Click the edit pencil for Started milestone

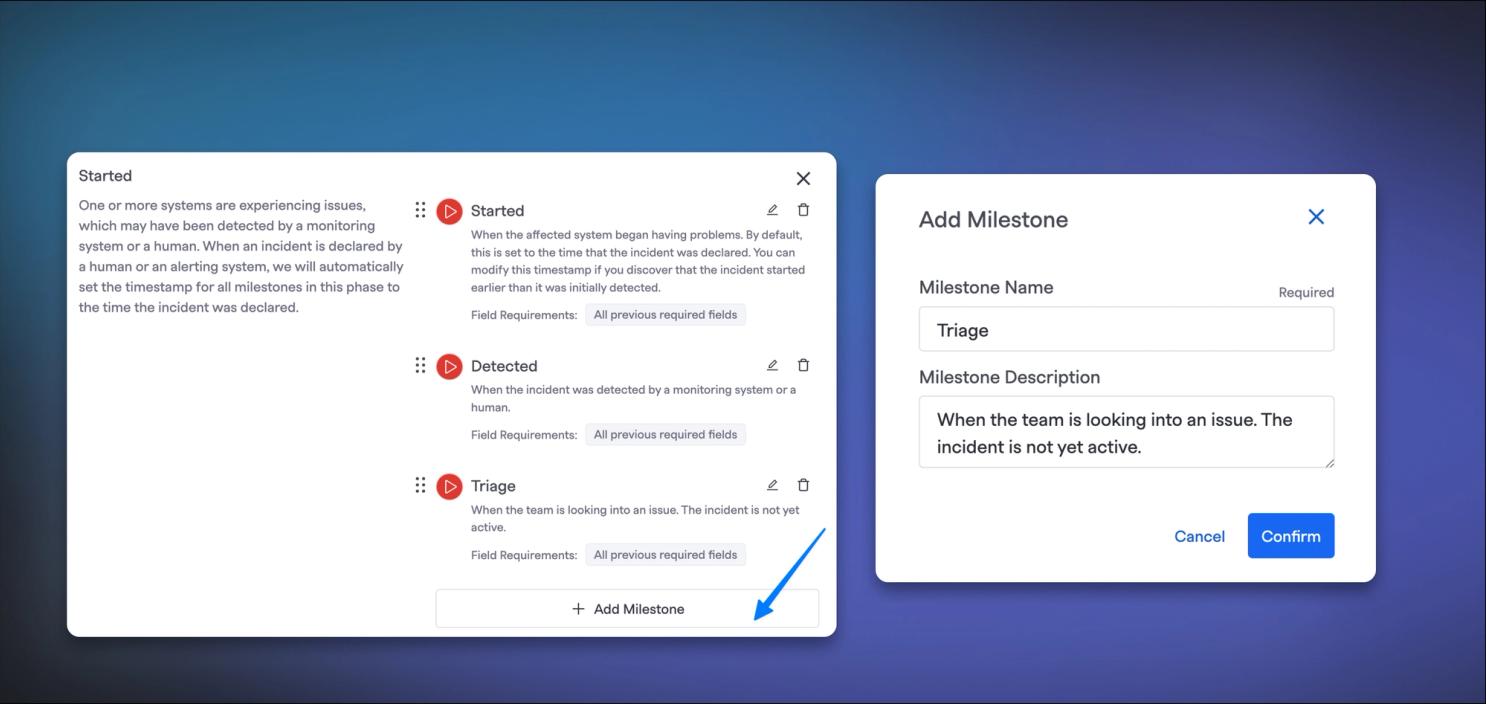coord(772,210)
